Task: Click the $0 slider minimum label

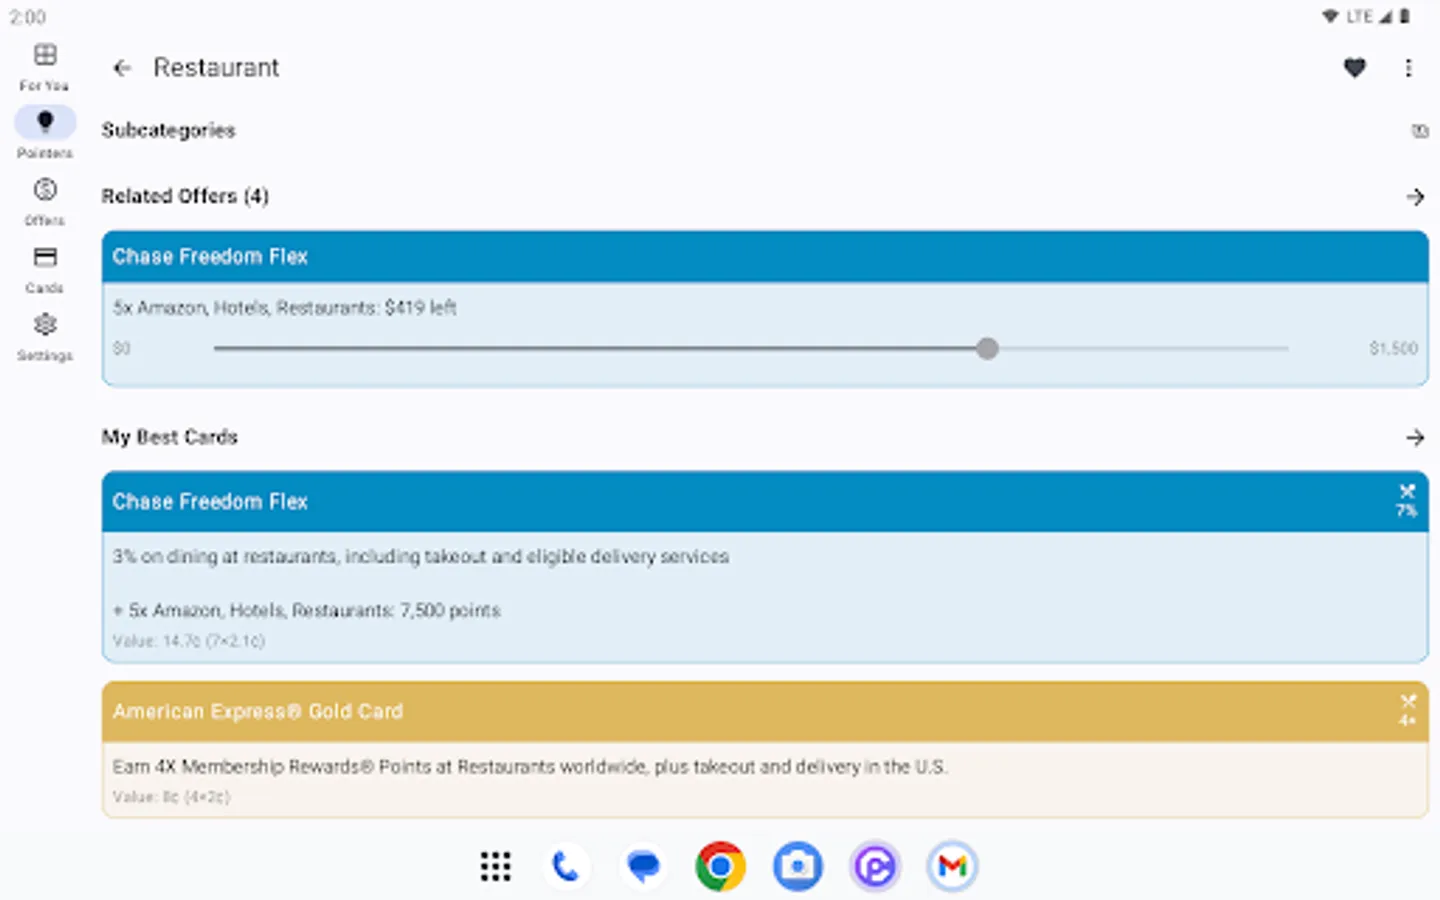Action: (x=121, y=348)
